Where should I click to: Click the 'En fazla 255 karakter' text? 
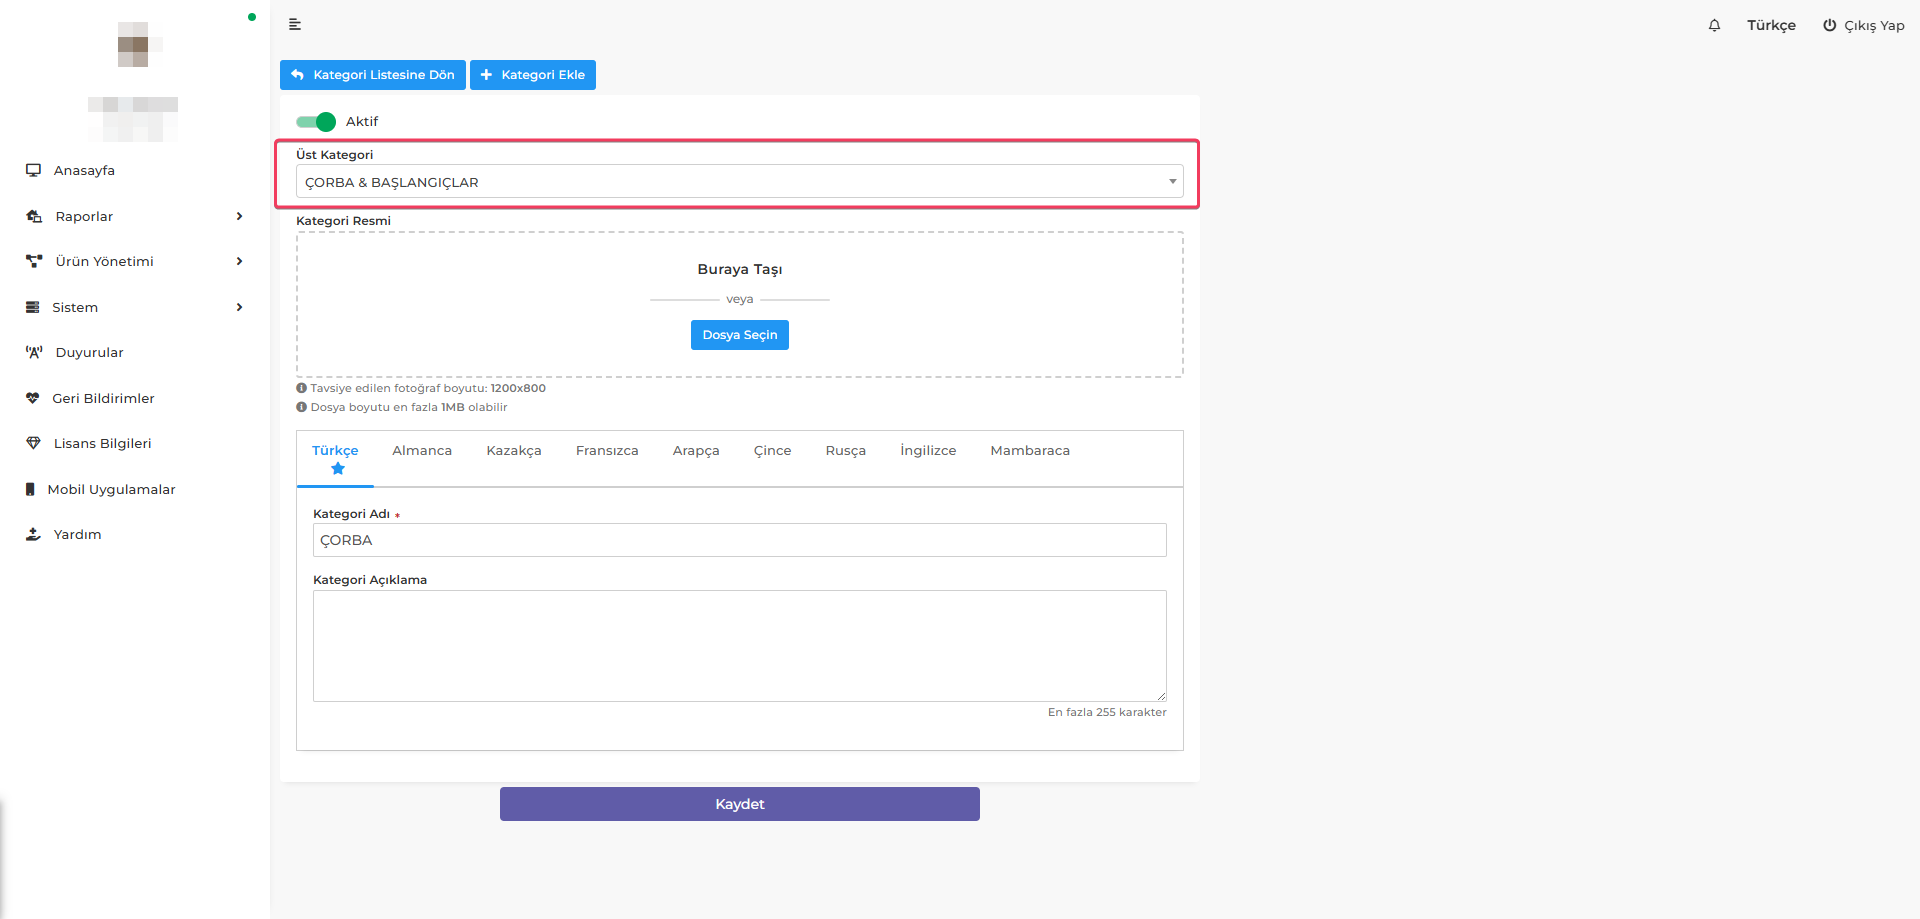[1107, 713]
